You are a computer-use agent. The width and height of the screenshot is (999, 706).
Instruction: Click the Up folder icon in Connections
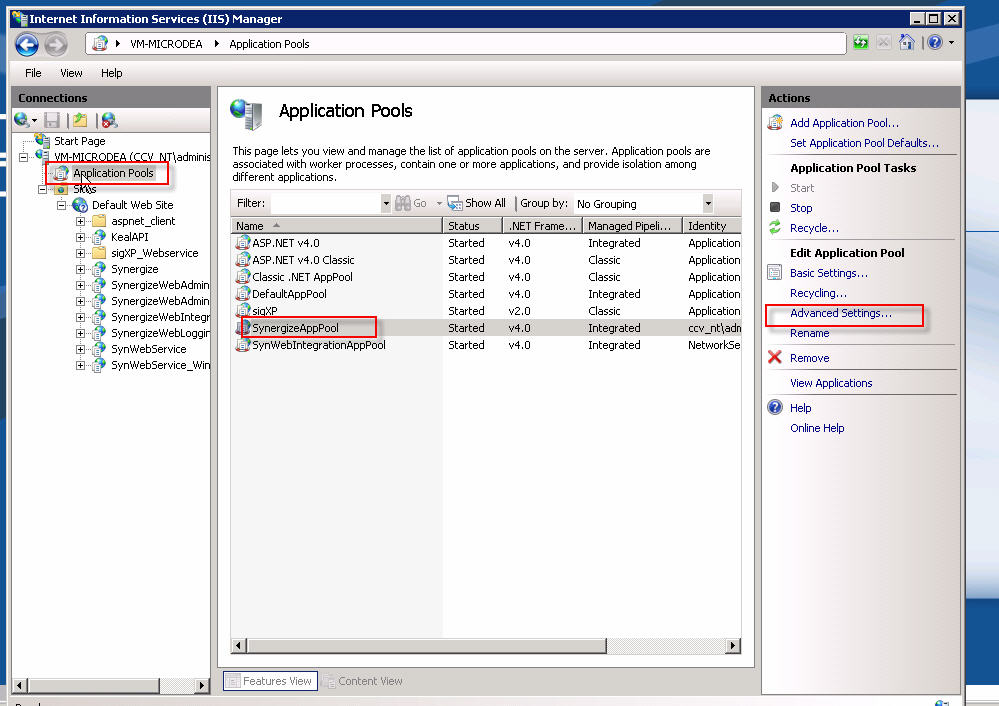click(80, 120)
